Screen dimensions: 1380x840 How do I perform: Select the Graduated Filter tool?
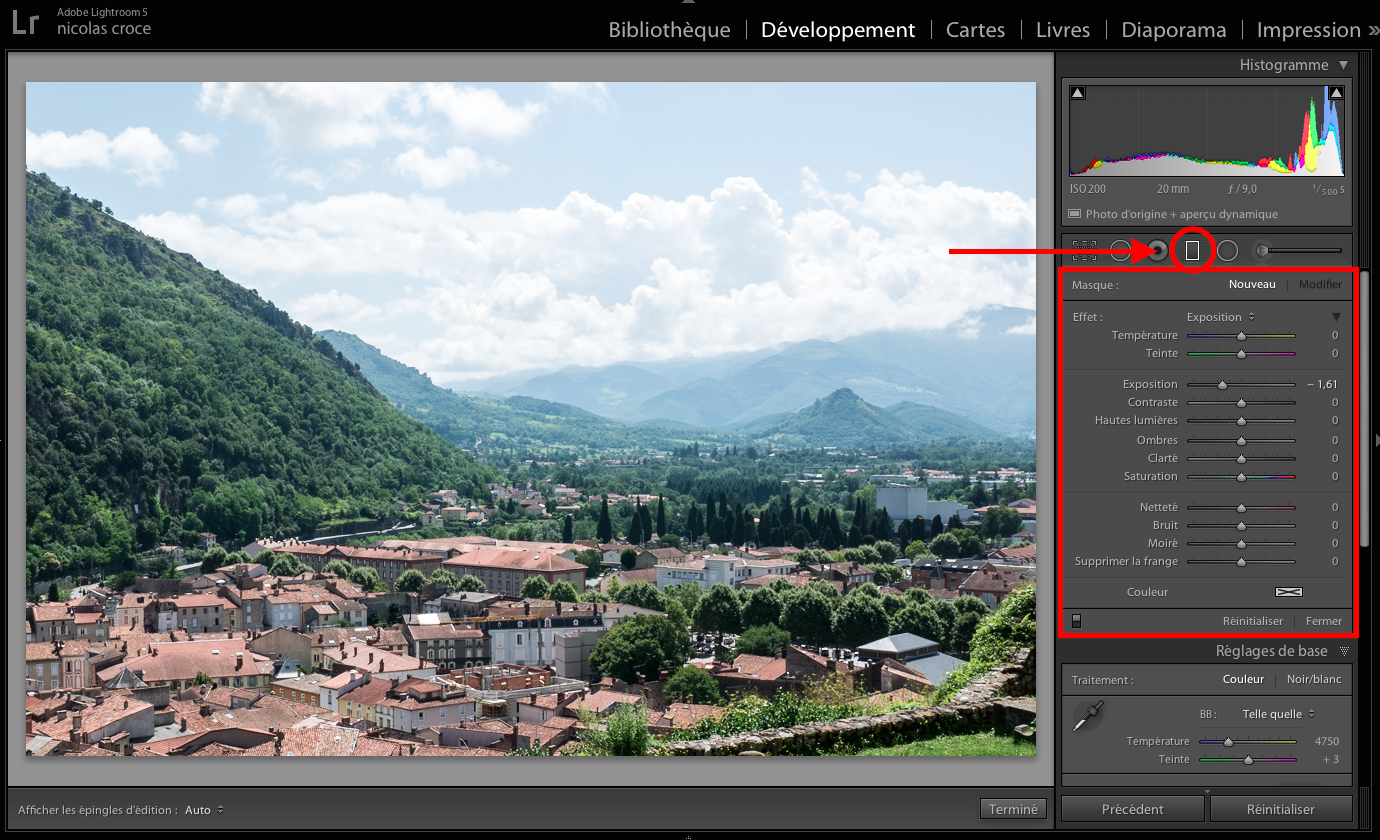[x=1193, y=250]
